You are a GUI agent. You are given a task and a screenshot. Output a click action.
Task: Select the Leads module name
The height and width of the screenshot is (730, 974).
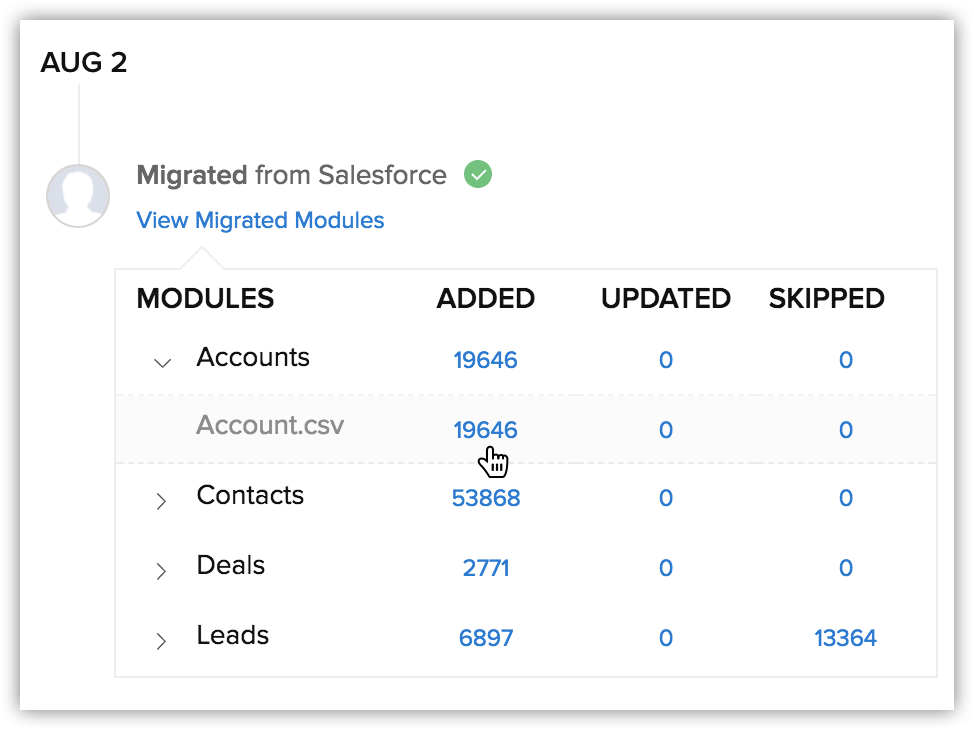coord(233,635)
